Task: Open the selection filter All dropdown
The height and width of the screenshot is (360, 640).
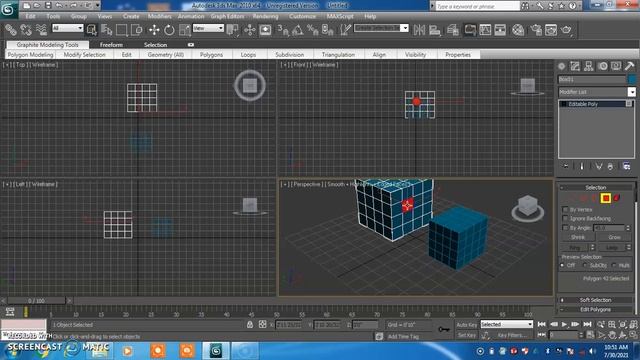Action: pos(67,28)
